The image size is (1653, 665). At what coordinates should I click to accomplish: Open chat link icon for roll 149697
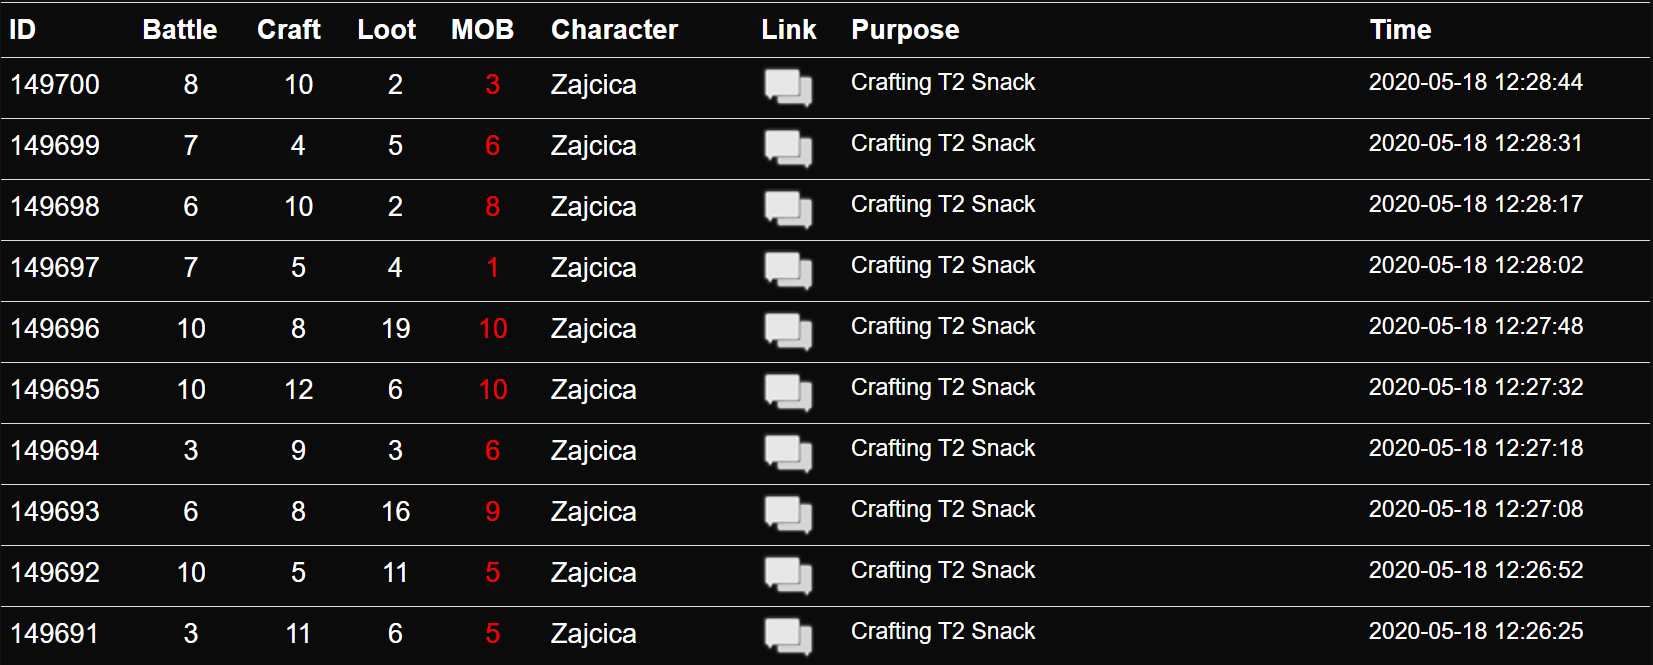(788, 270)
